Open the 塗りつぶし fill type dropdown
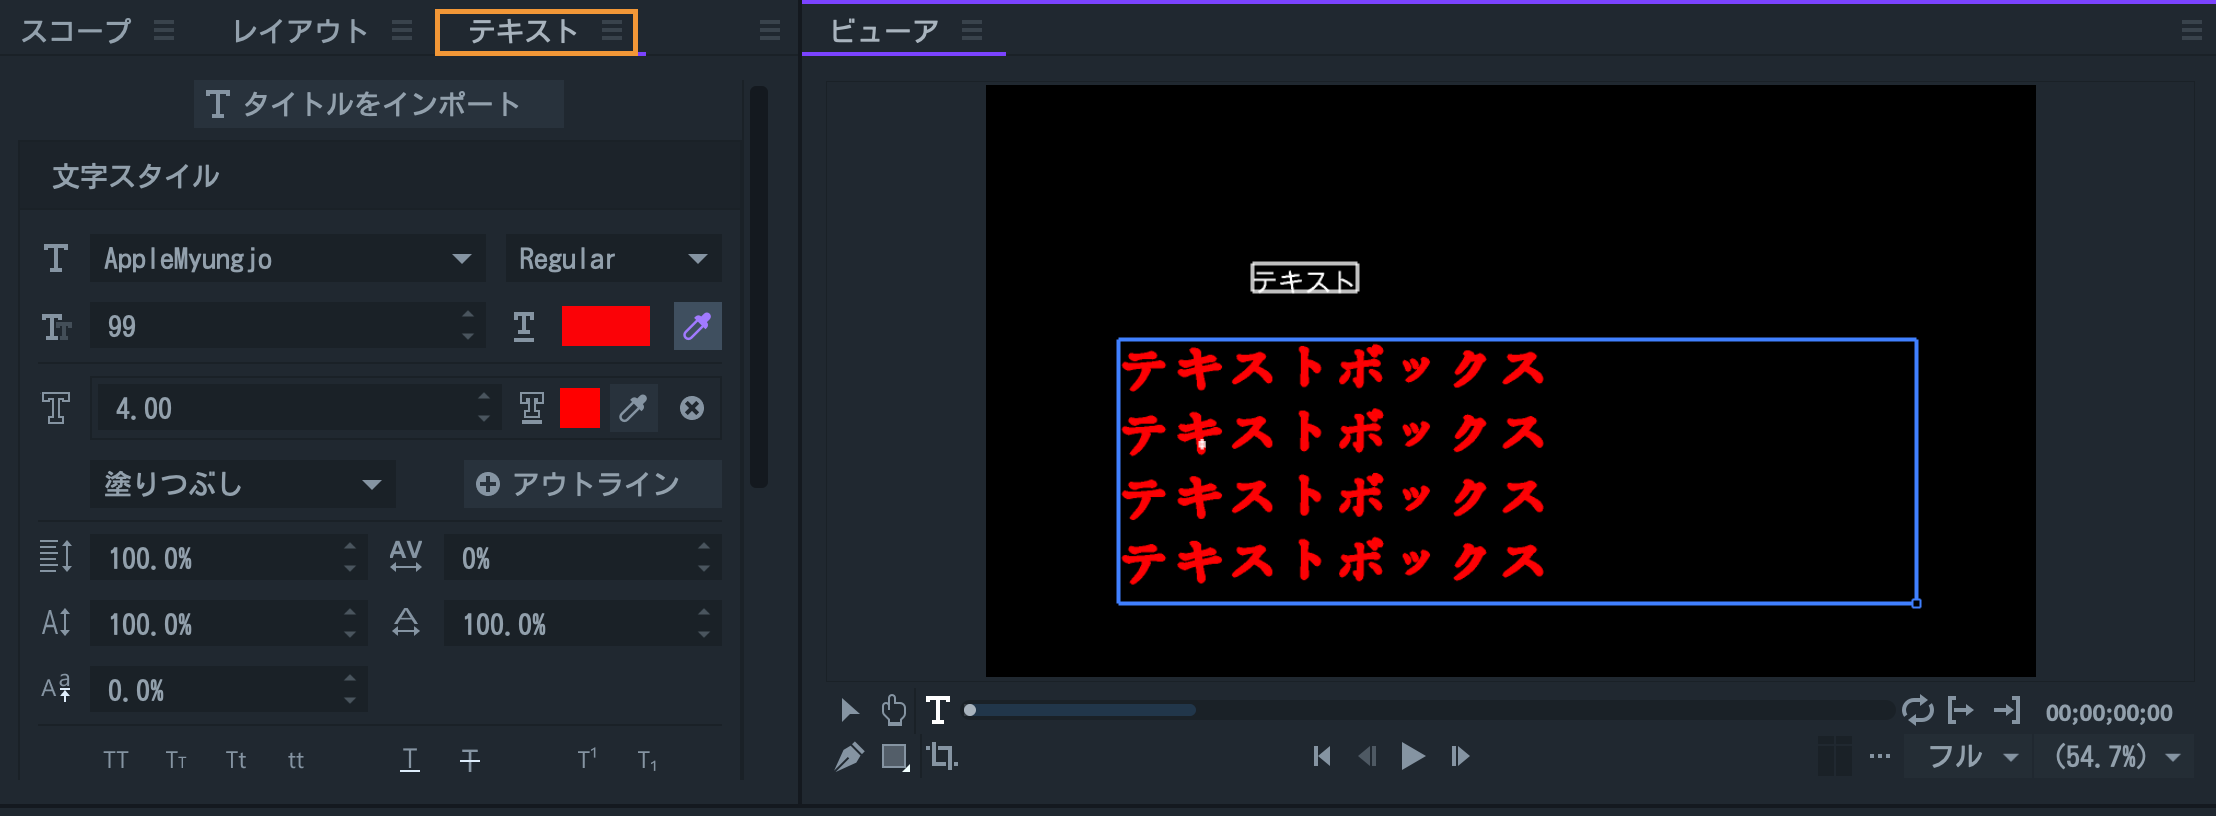 (x=243, y=484)
